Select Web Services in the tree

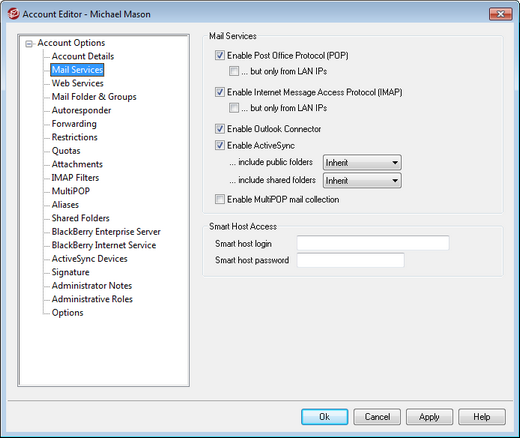[77, 83]
